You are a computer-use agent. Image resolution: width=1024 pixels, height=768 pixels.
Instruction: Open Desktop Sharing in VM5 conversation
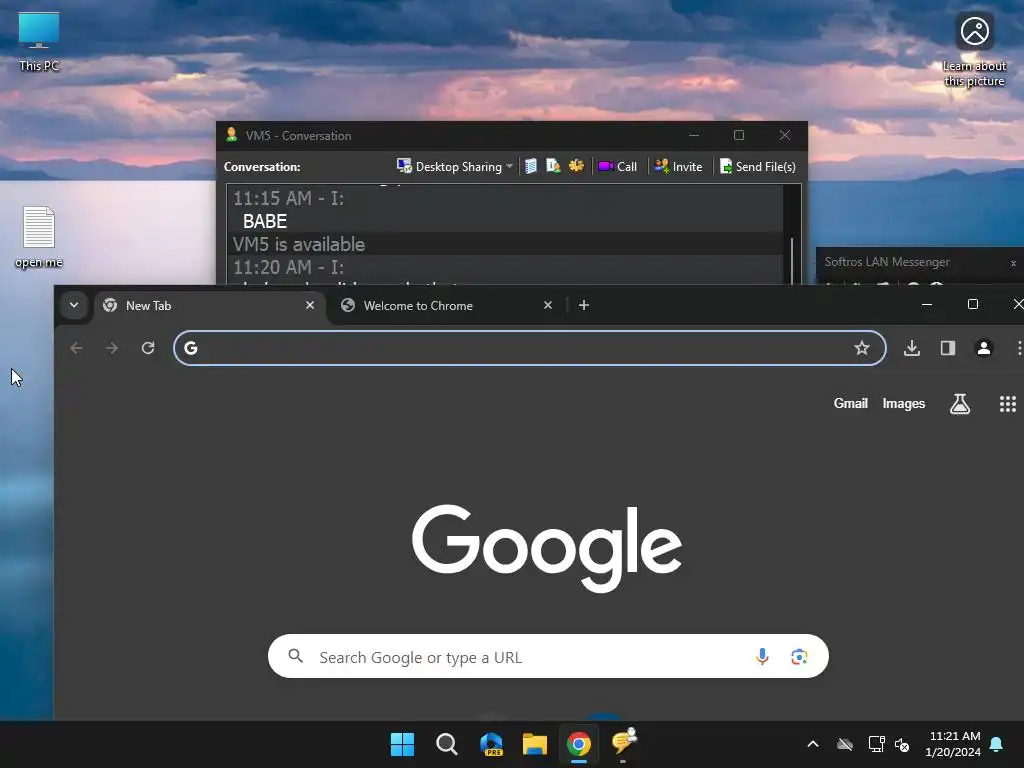449,167
